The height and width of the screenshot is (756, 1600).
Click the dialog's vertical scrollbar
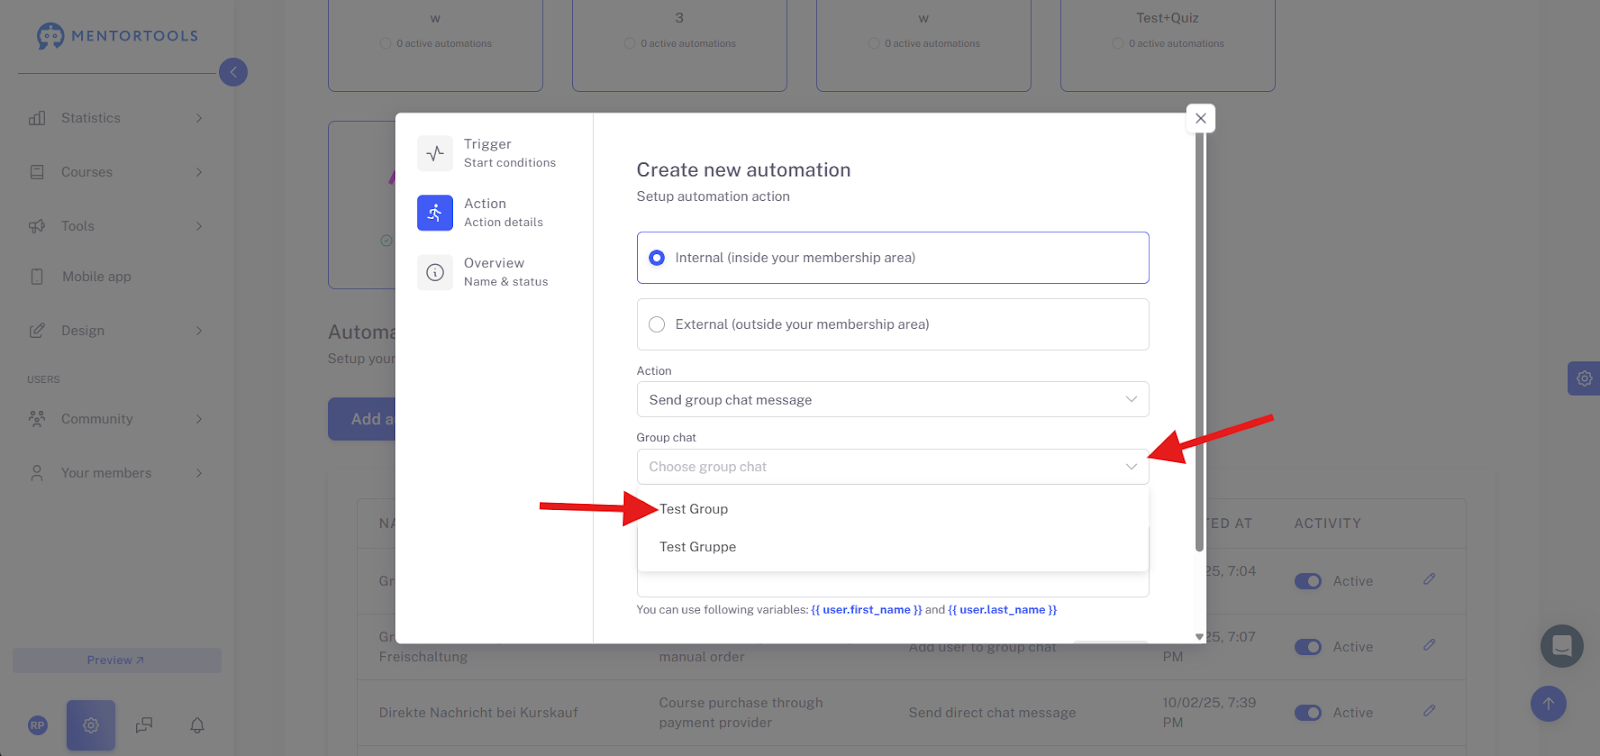point(1200,342)
